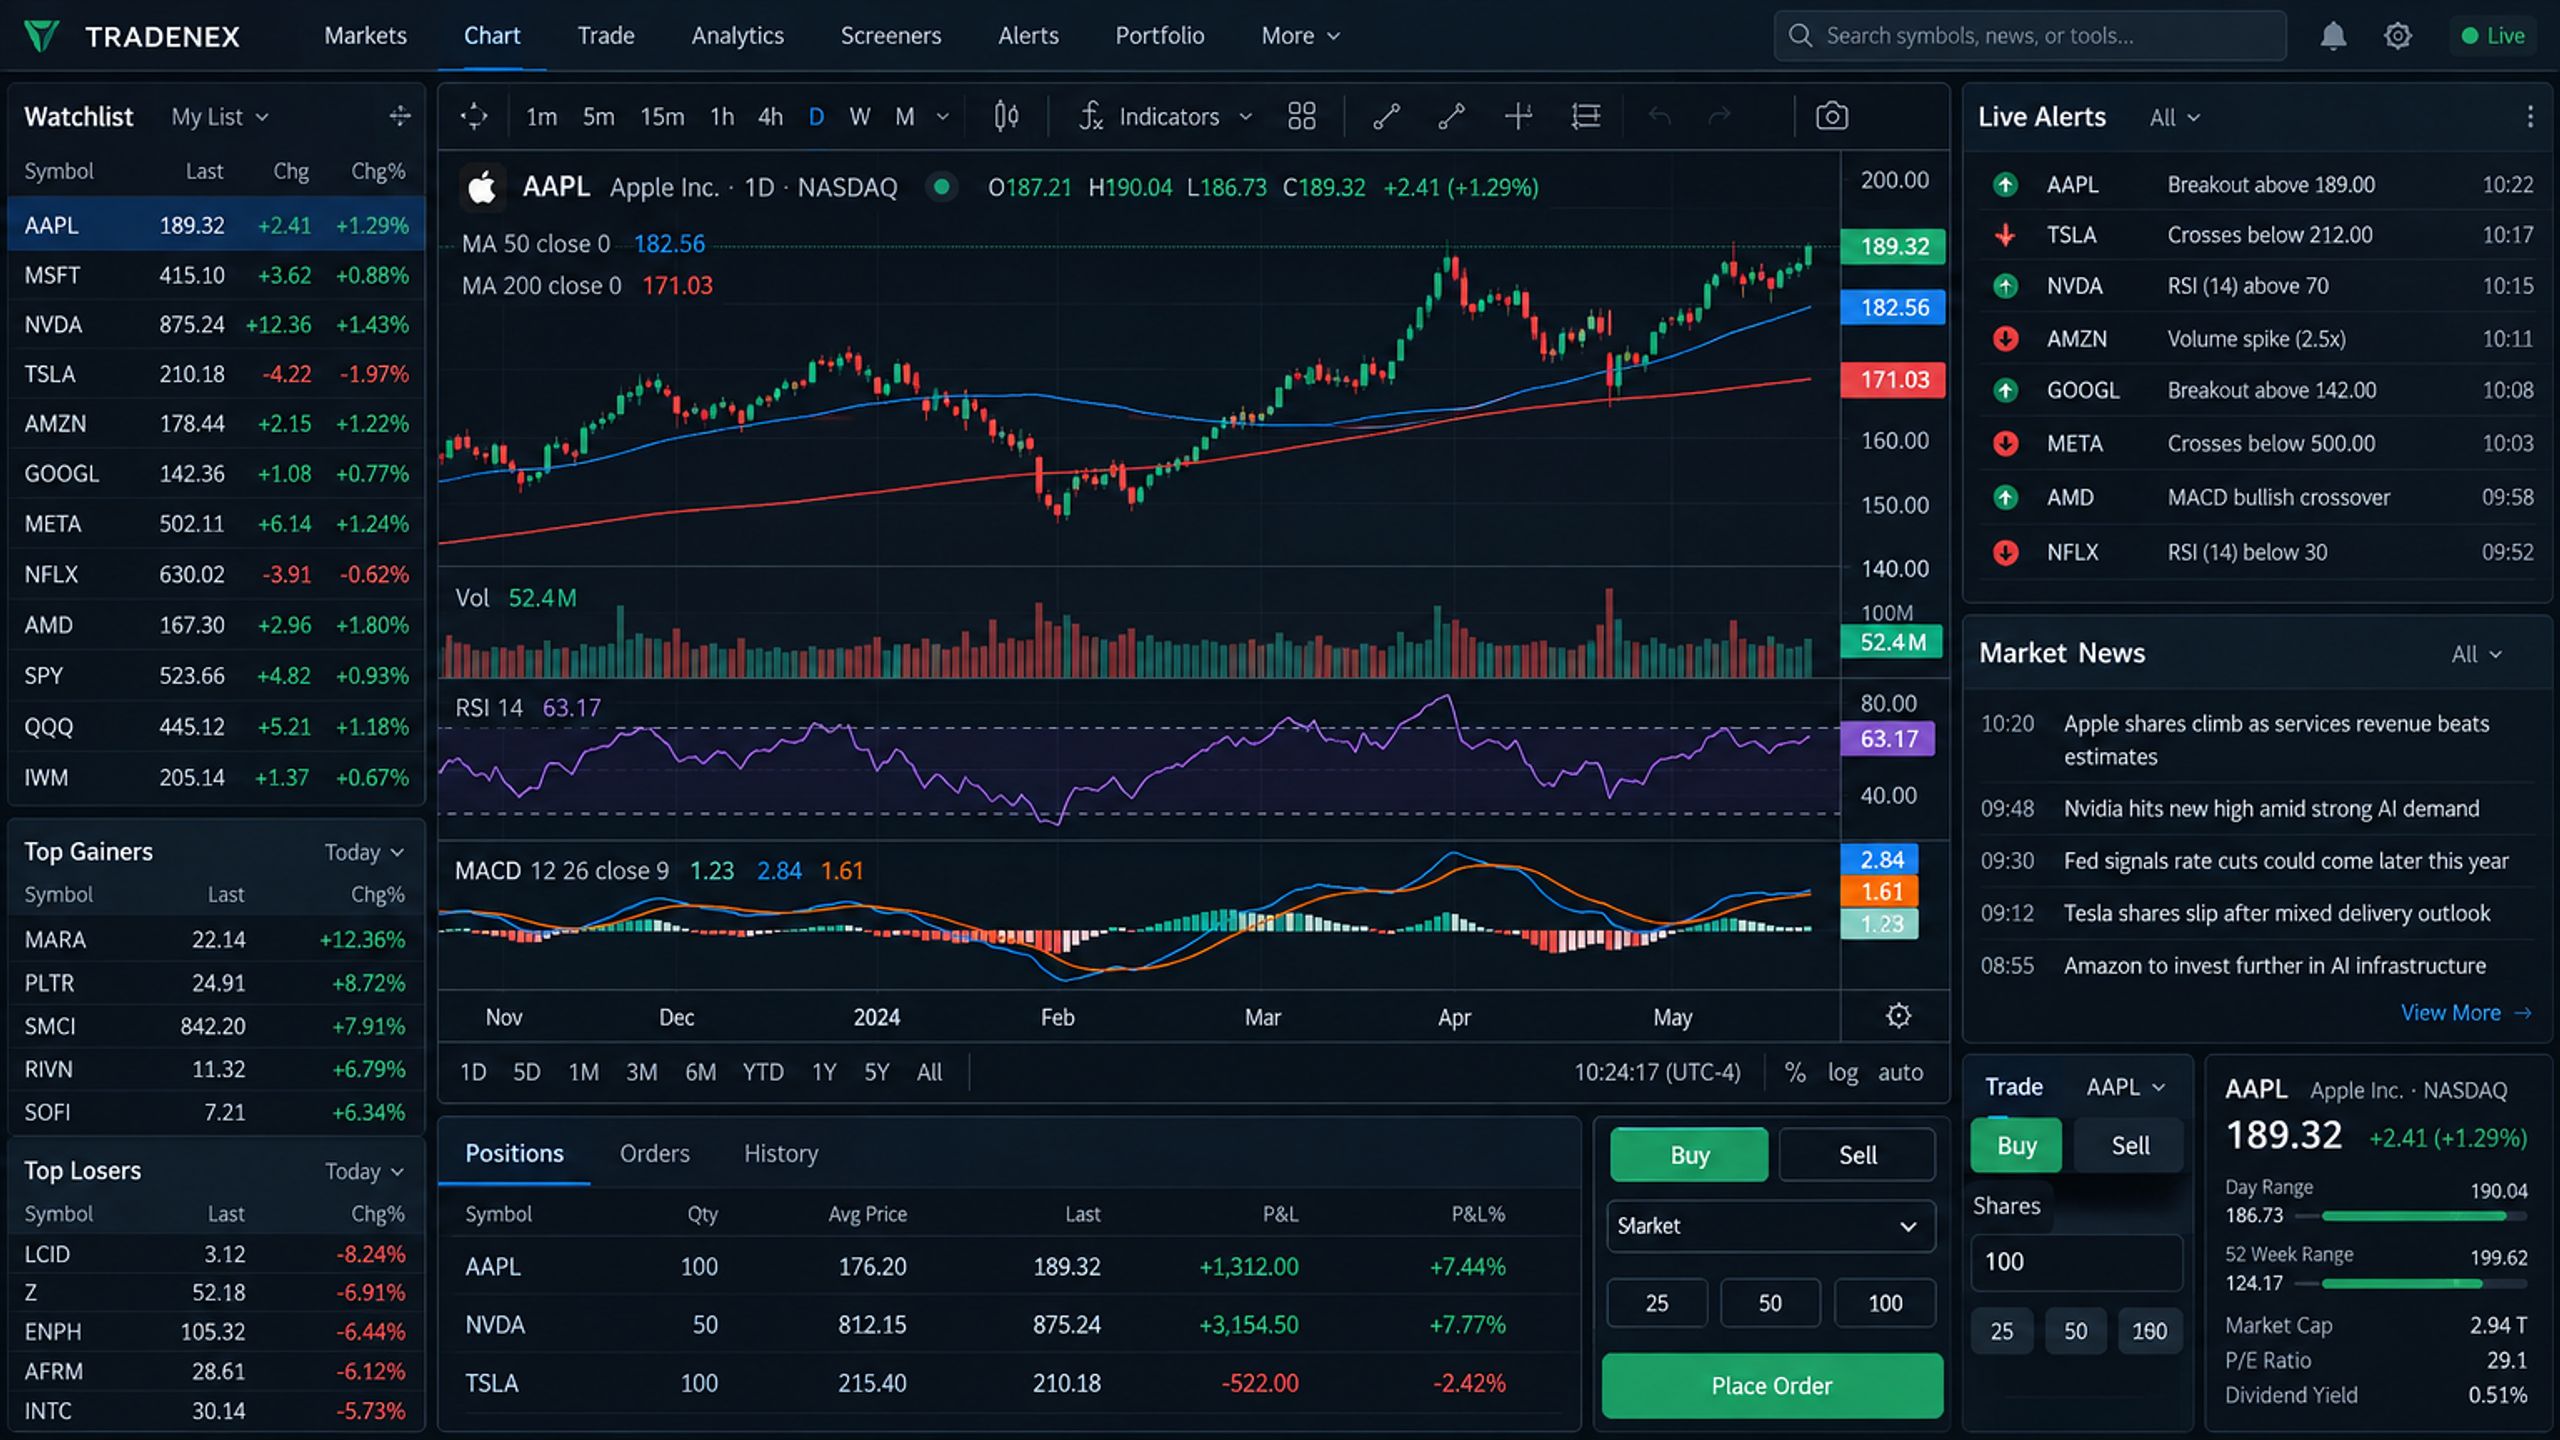This screenshot has height=1440, width=2560.
Task: Toggle percent scale on chart
Action: click(1795, 1072)
